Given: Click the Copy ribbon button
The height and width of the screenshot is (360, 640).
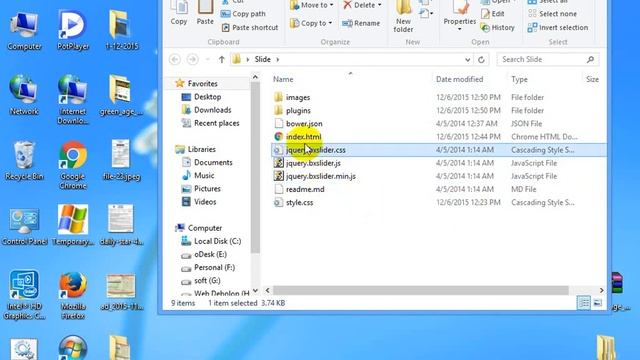Looking at the screenshot, I should 179,13.
